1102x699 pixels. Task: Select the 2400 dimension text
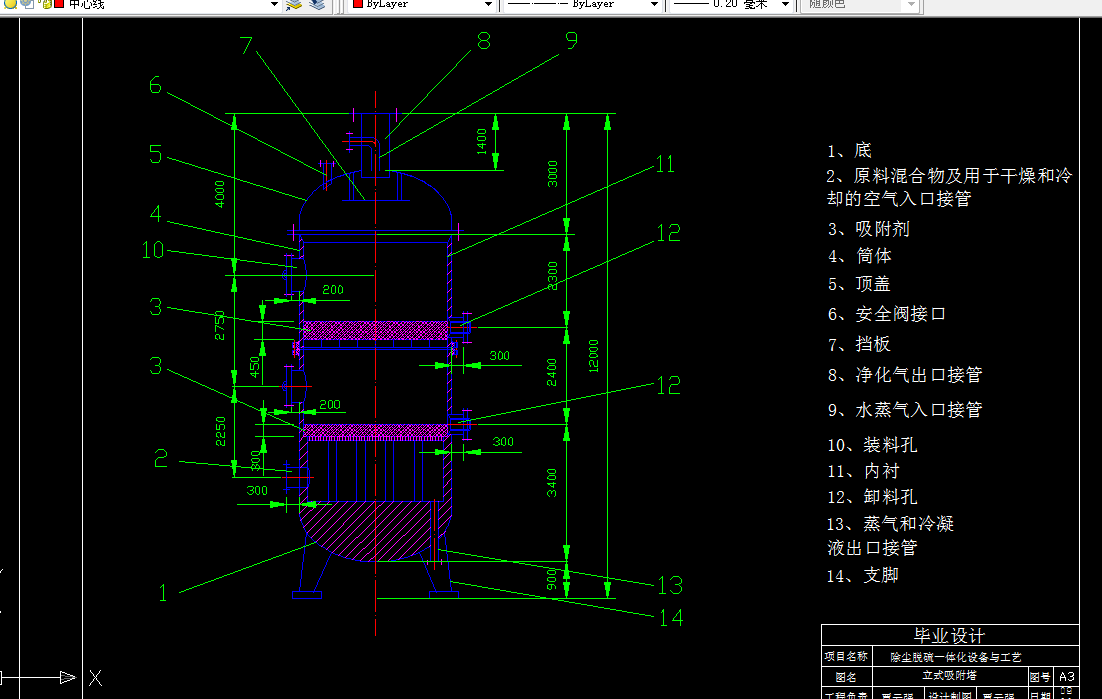point(552,372)
